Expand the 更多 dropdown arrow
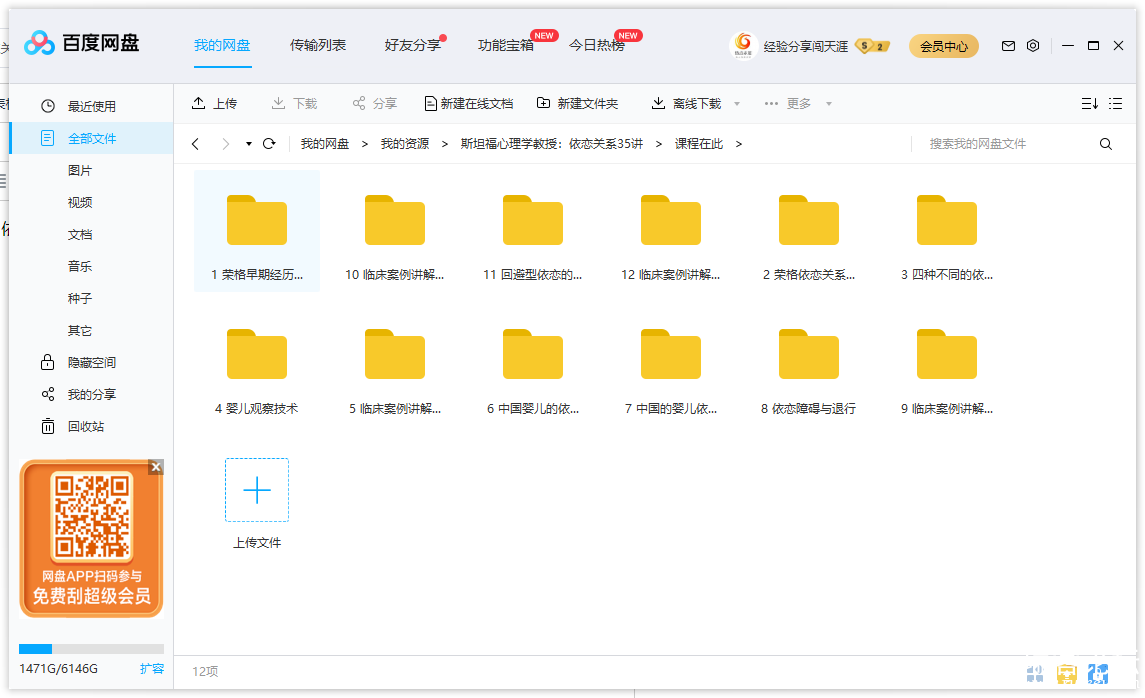This screenshot has width=1145, height=698. [x=829, y=104]
